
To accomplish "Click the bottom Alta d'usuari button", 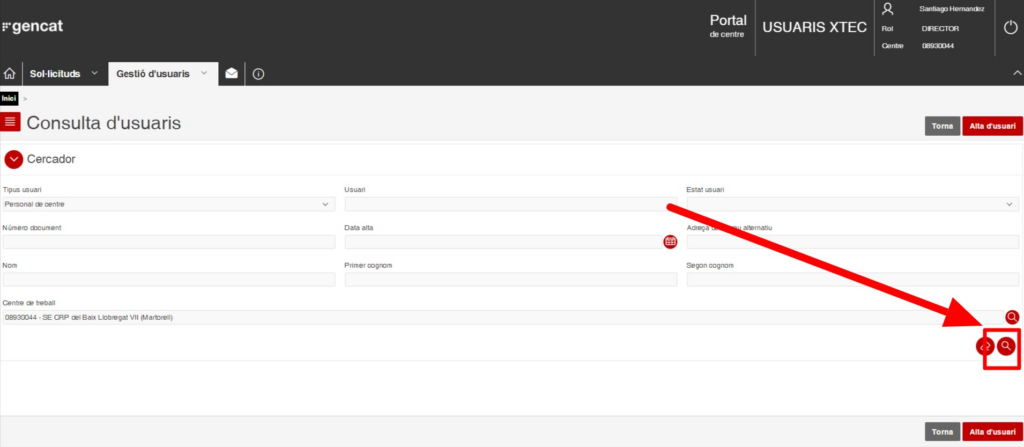I will tap(992, 431).
